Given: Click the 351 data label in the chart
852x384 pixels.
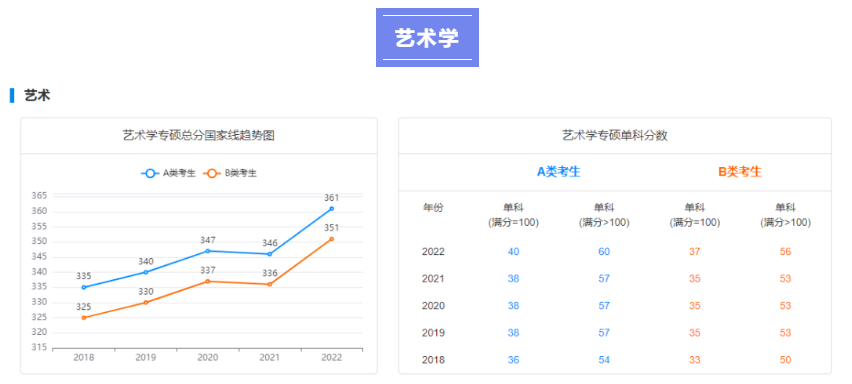Looking at the screenshot, I should pos(331,228).
